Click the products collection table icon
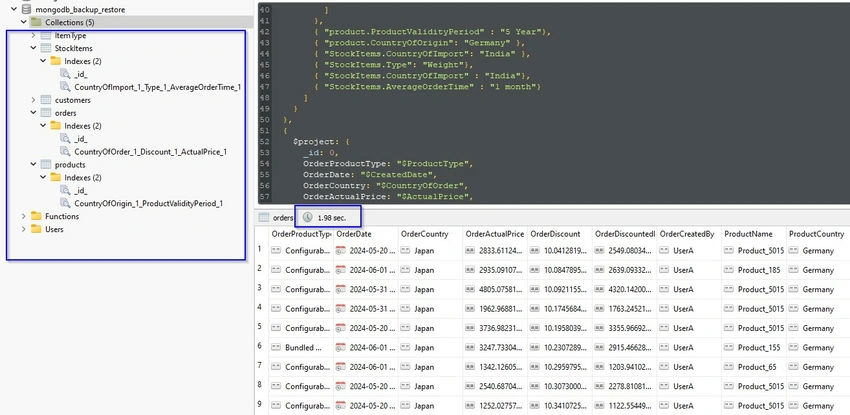Viewport: 850px width, 415px height. click(x=46, y=165)
